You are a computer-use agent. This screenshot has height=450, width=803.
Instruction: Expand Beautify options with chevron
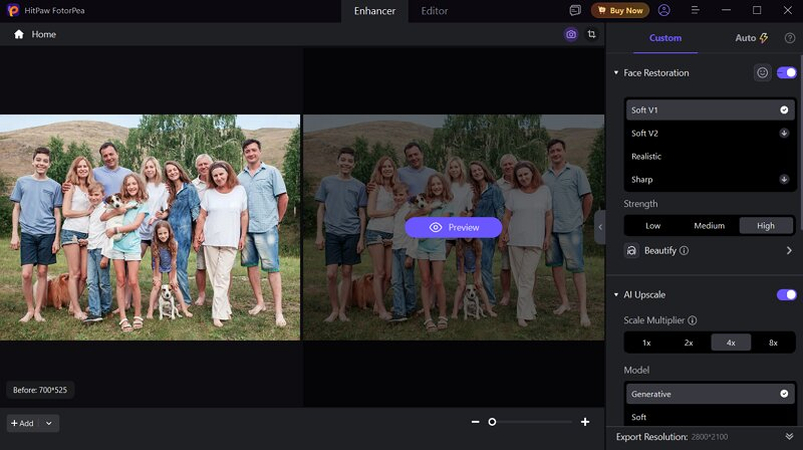[x=789, y=250]
